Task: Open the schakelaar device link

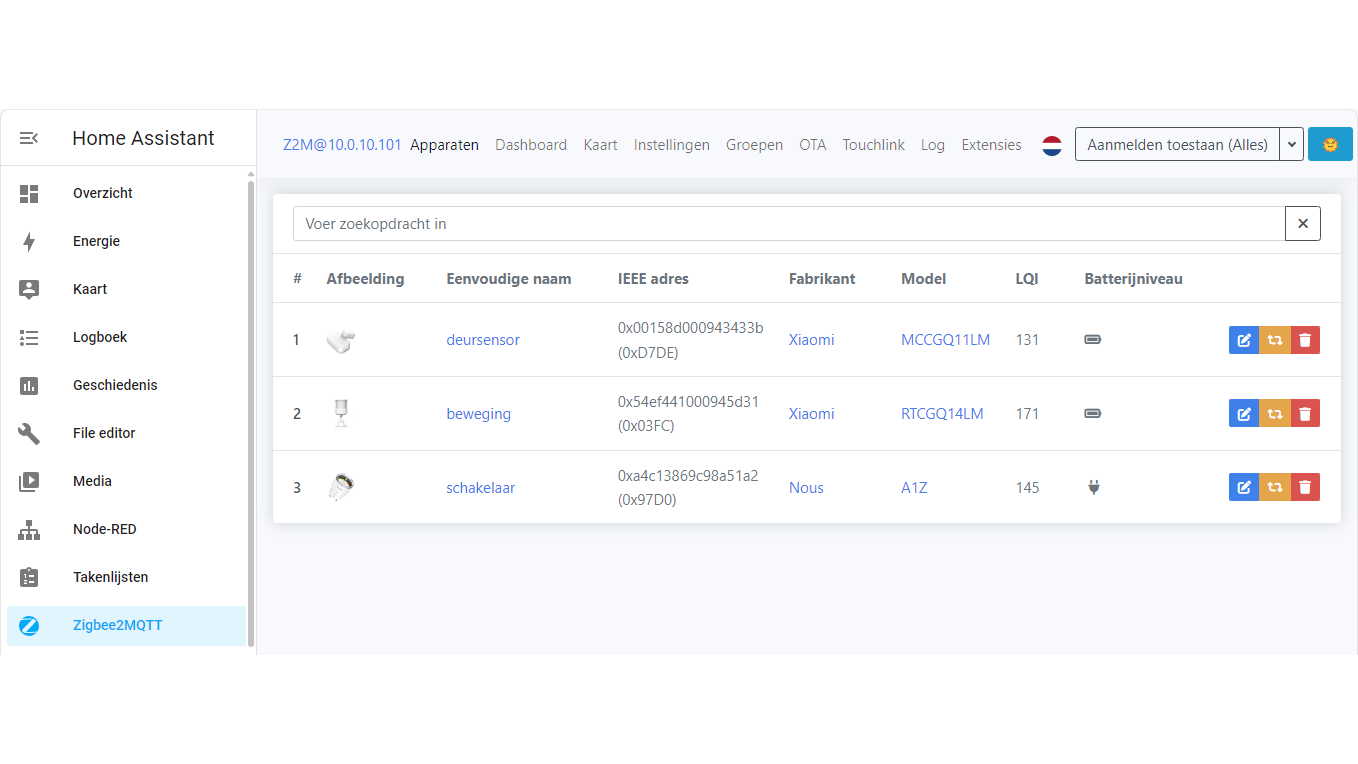Action: [x=481, y=488]
